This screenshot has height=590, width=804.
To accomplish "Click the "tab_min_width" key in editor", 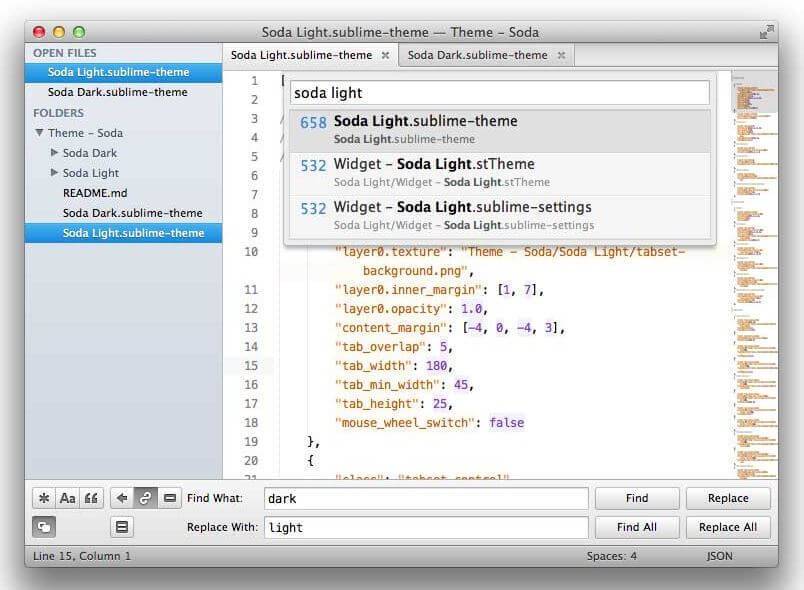I will (x=388, y=385).
